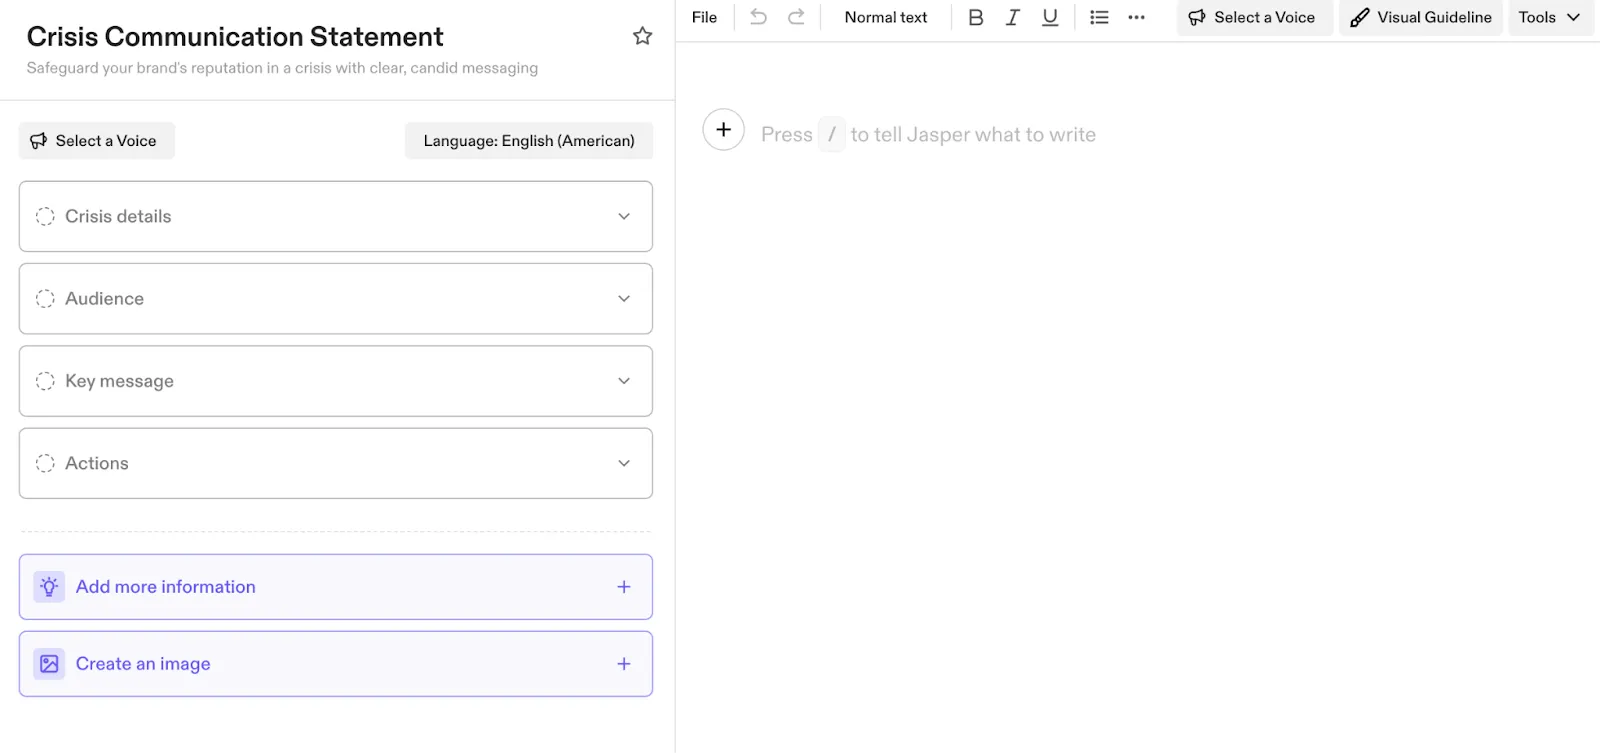This screenshot has width=1600, height=753.
Task: Click the Actions label
Action: point(97,463)
